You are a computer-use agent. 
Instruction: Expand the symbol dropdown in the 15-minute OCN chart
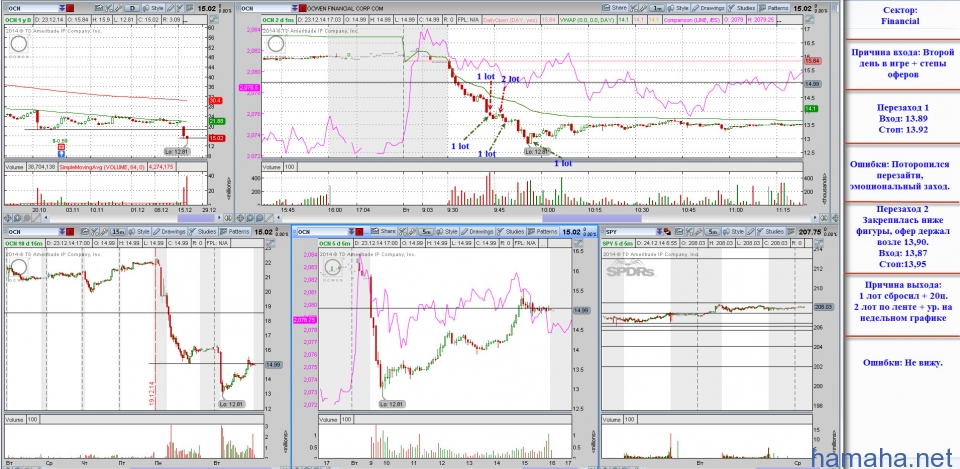(x=62, y=232)
